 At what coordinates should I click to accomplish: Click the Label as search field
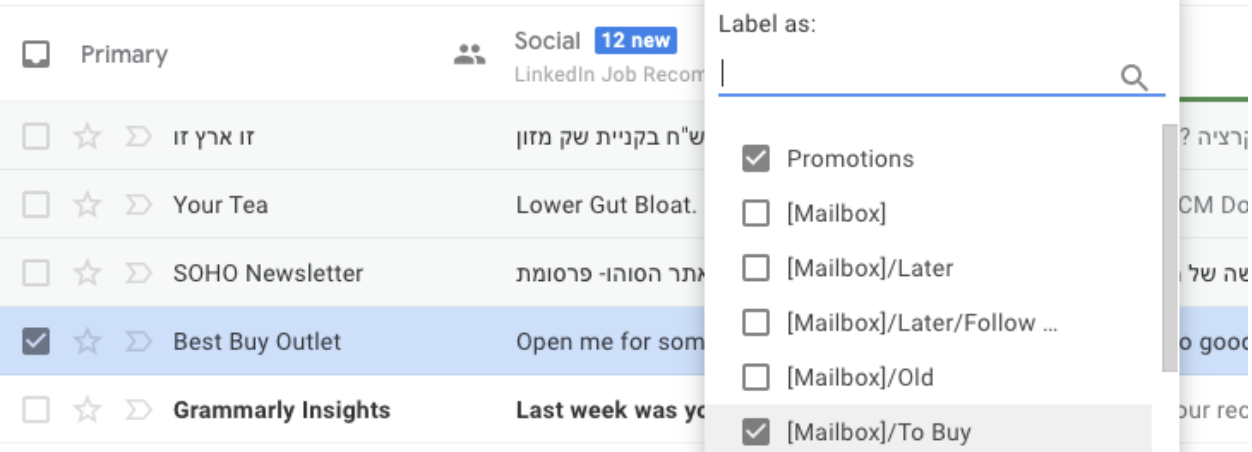[x=915, y=76]
